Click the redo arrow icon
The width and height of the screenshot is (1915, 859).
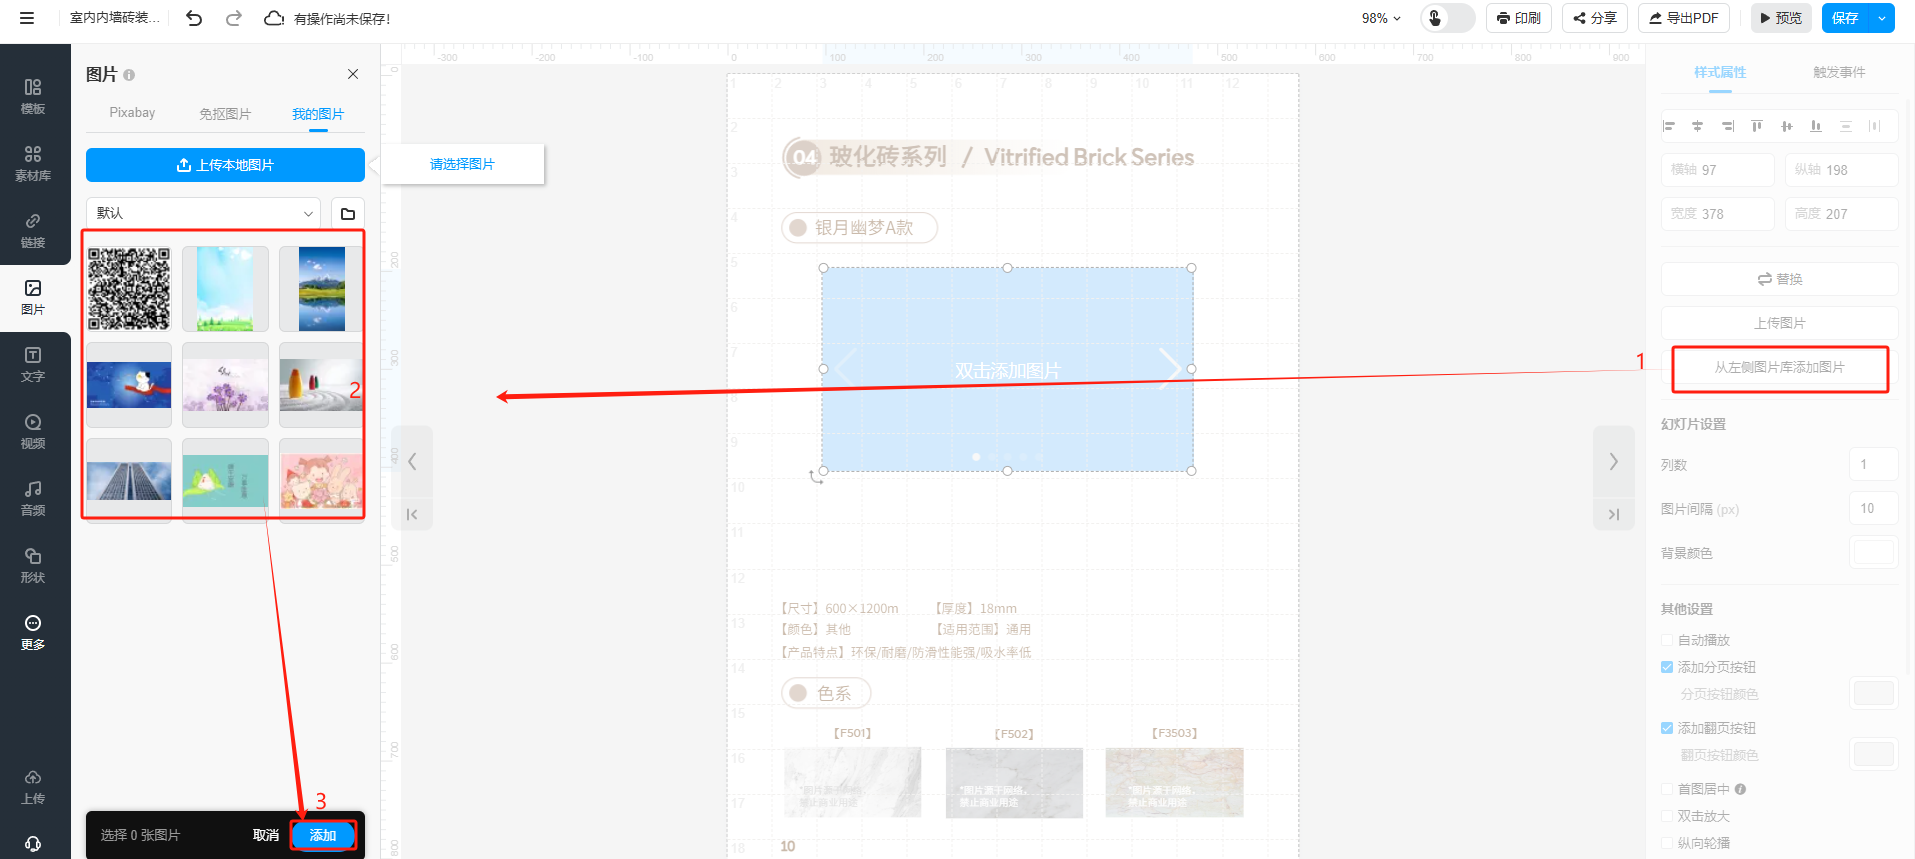[x=234, y=18]
